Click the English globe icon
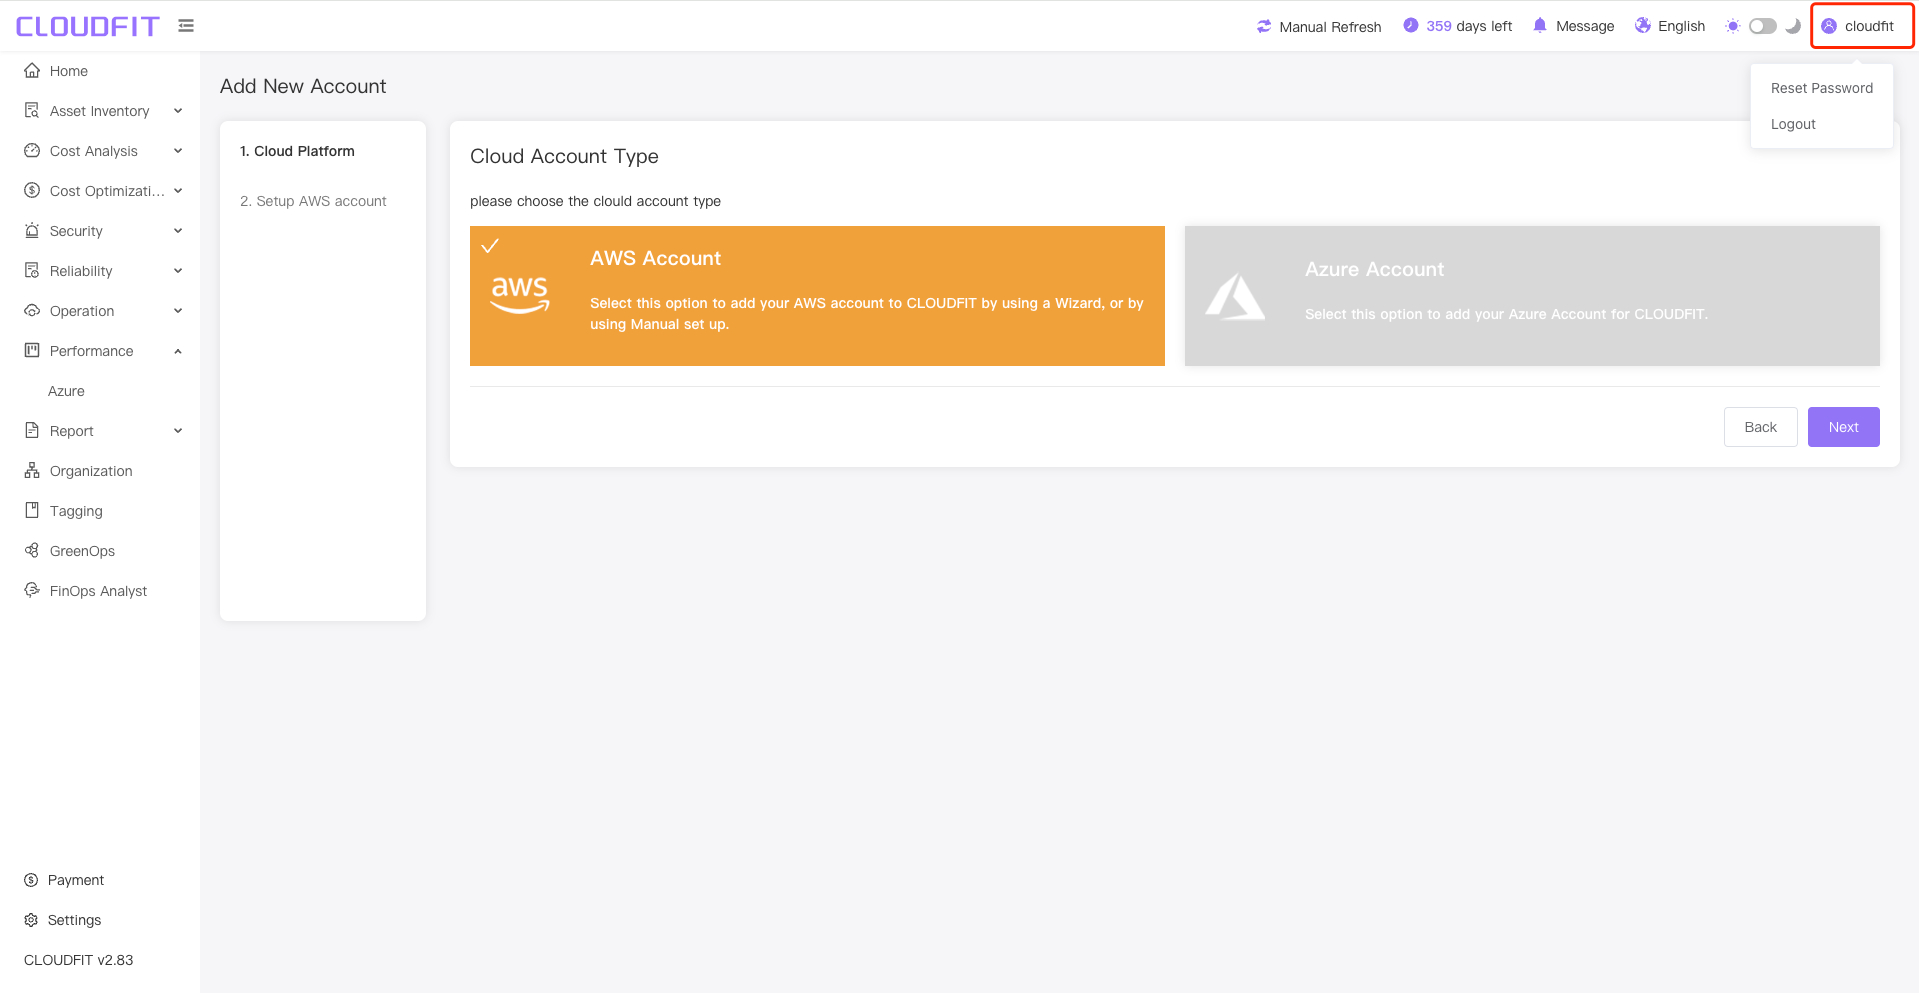This screenshot has height=993, width=1919. coord(1643,26)
